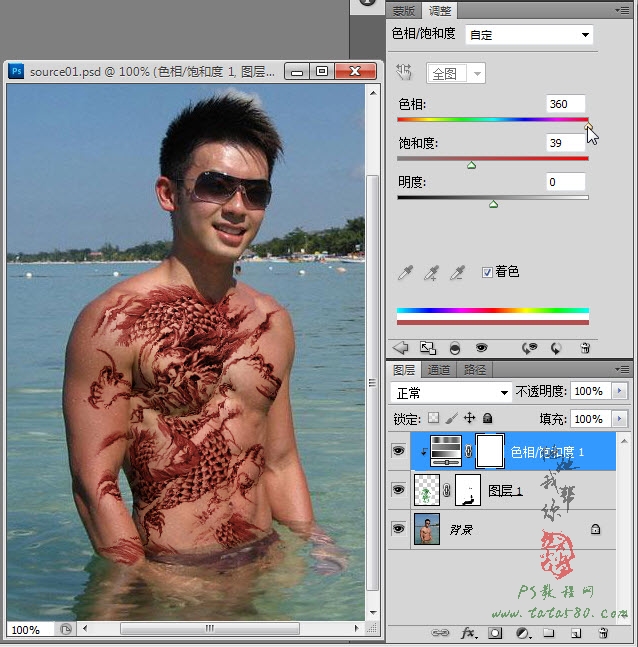Pick the subtract-from-sample eyedropper
Image resolution: width=638 pixels, height=647 pixels.
tap(457, 272)
